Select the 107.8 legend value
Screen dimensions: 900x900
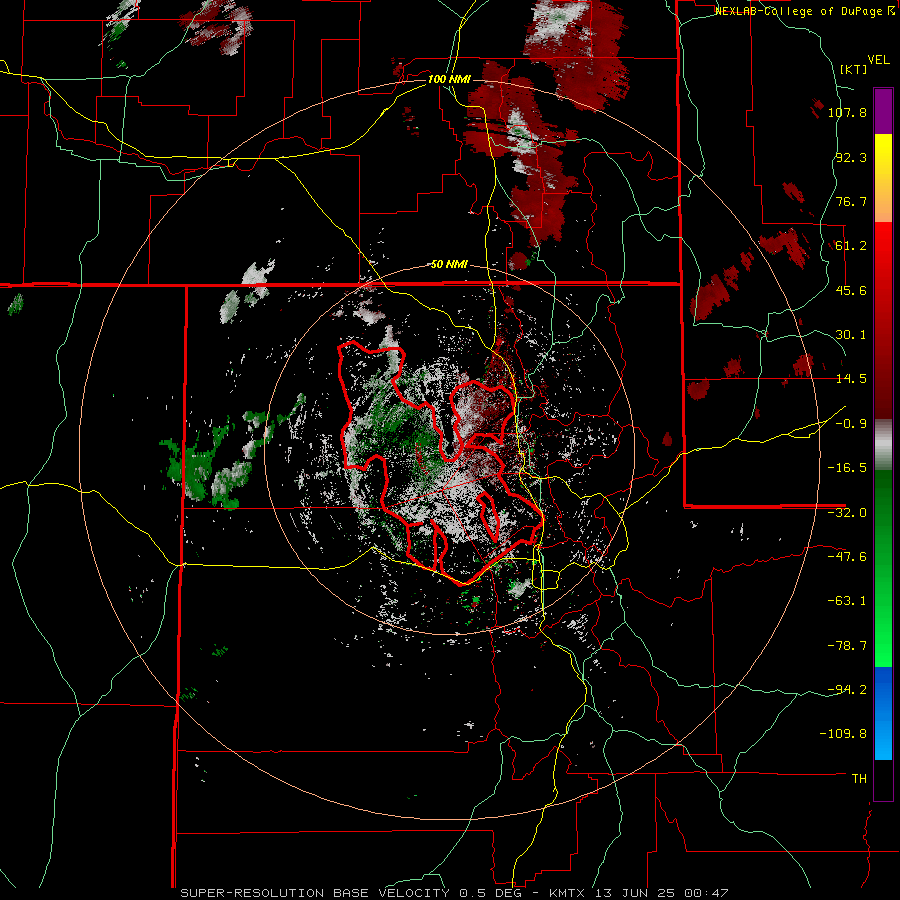(847, 112)
